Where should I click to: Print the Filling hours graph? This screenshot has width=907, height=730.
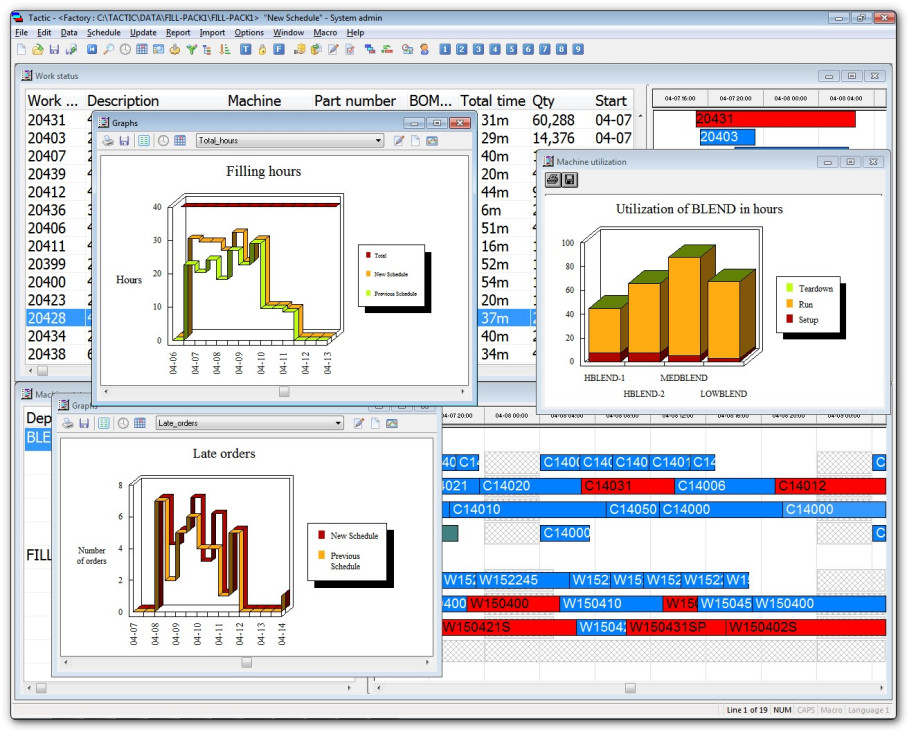[x=108, y=141]
